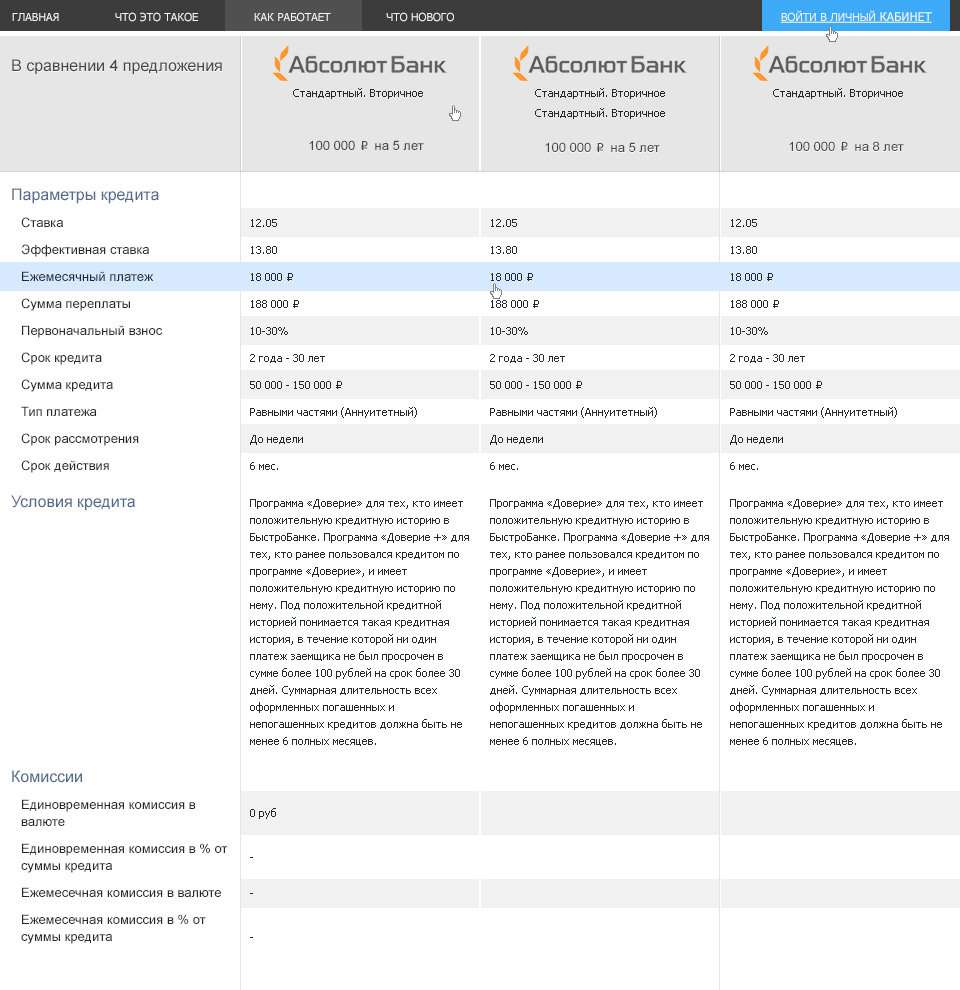Select the '100 000 ₽ на 8 лет' offer heading
This screenshot has height=990, width=960.
846,146
